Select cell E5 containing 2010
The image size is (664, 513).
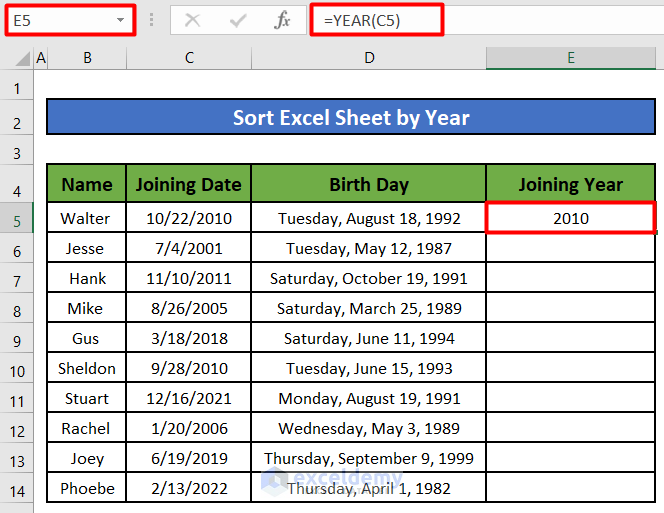point(571,218)
